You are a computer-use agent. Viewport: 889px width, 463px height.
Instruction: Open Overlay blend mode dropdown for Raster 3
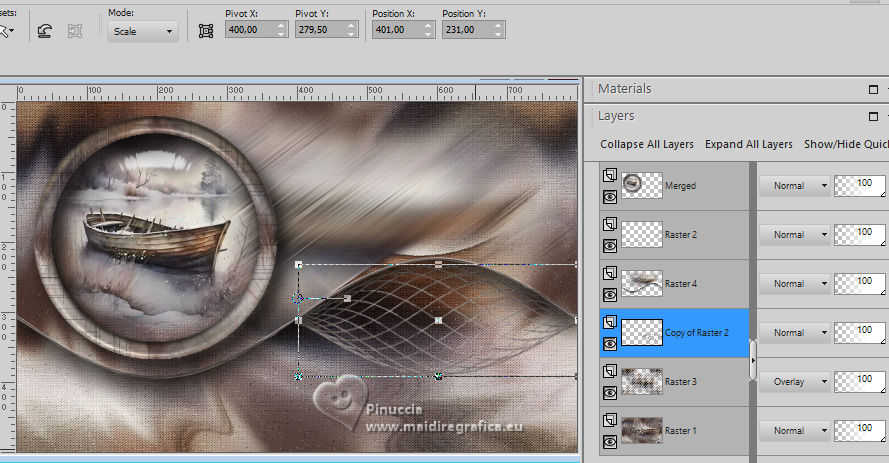pos(794,382)
